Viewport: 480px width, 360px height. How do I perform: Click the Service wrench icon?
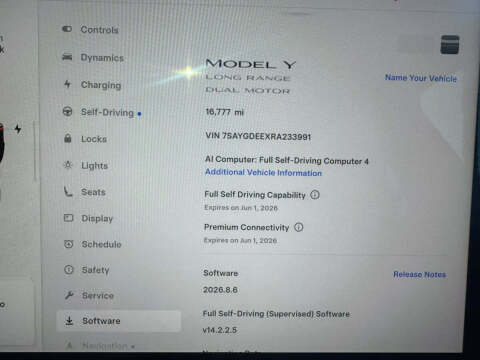69,295
